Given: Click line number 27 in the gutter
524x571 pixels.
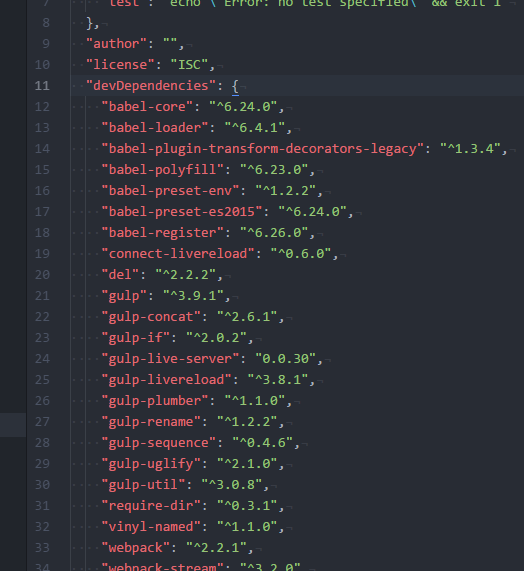Looking at the screenshot, I should coord(42,422).
